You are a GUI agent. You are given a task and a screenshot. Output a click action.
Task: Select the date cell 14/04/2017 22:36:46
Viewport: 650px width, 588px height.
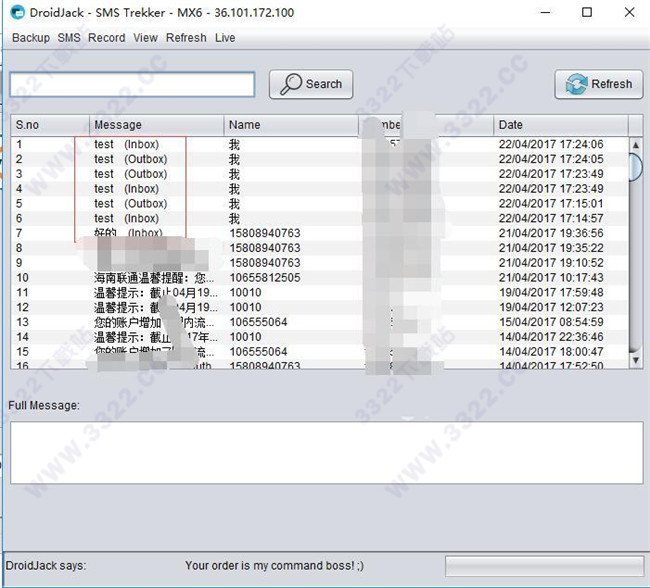(x=551, y=337)
